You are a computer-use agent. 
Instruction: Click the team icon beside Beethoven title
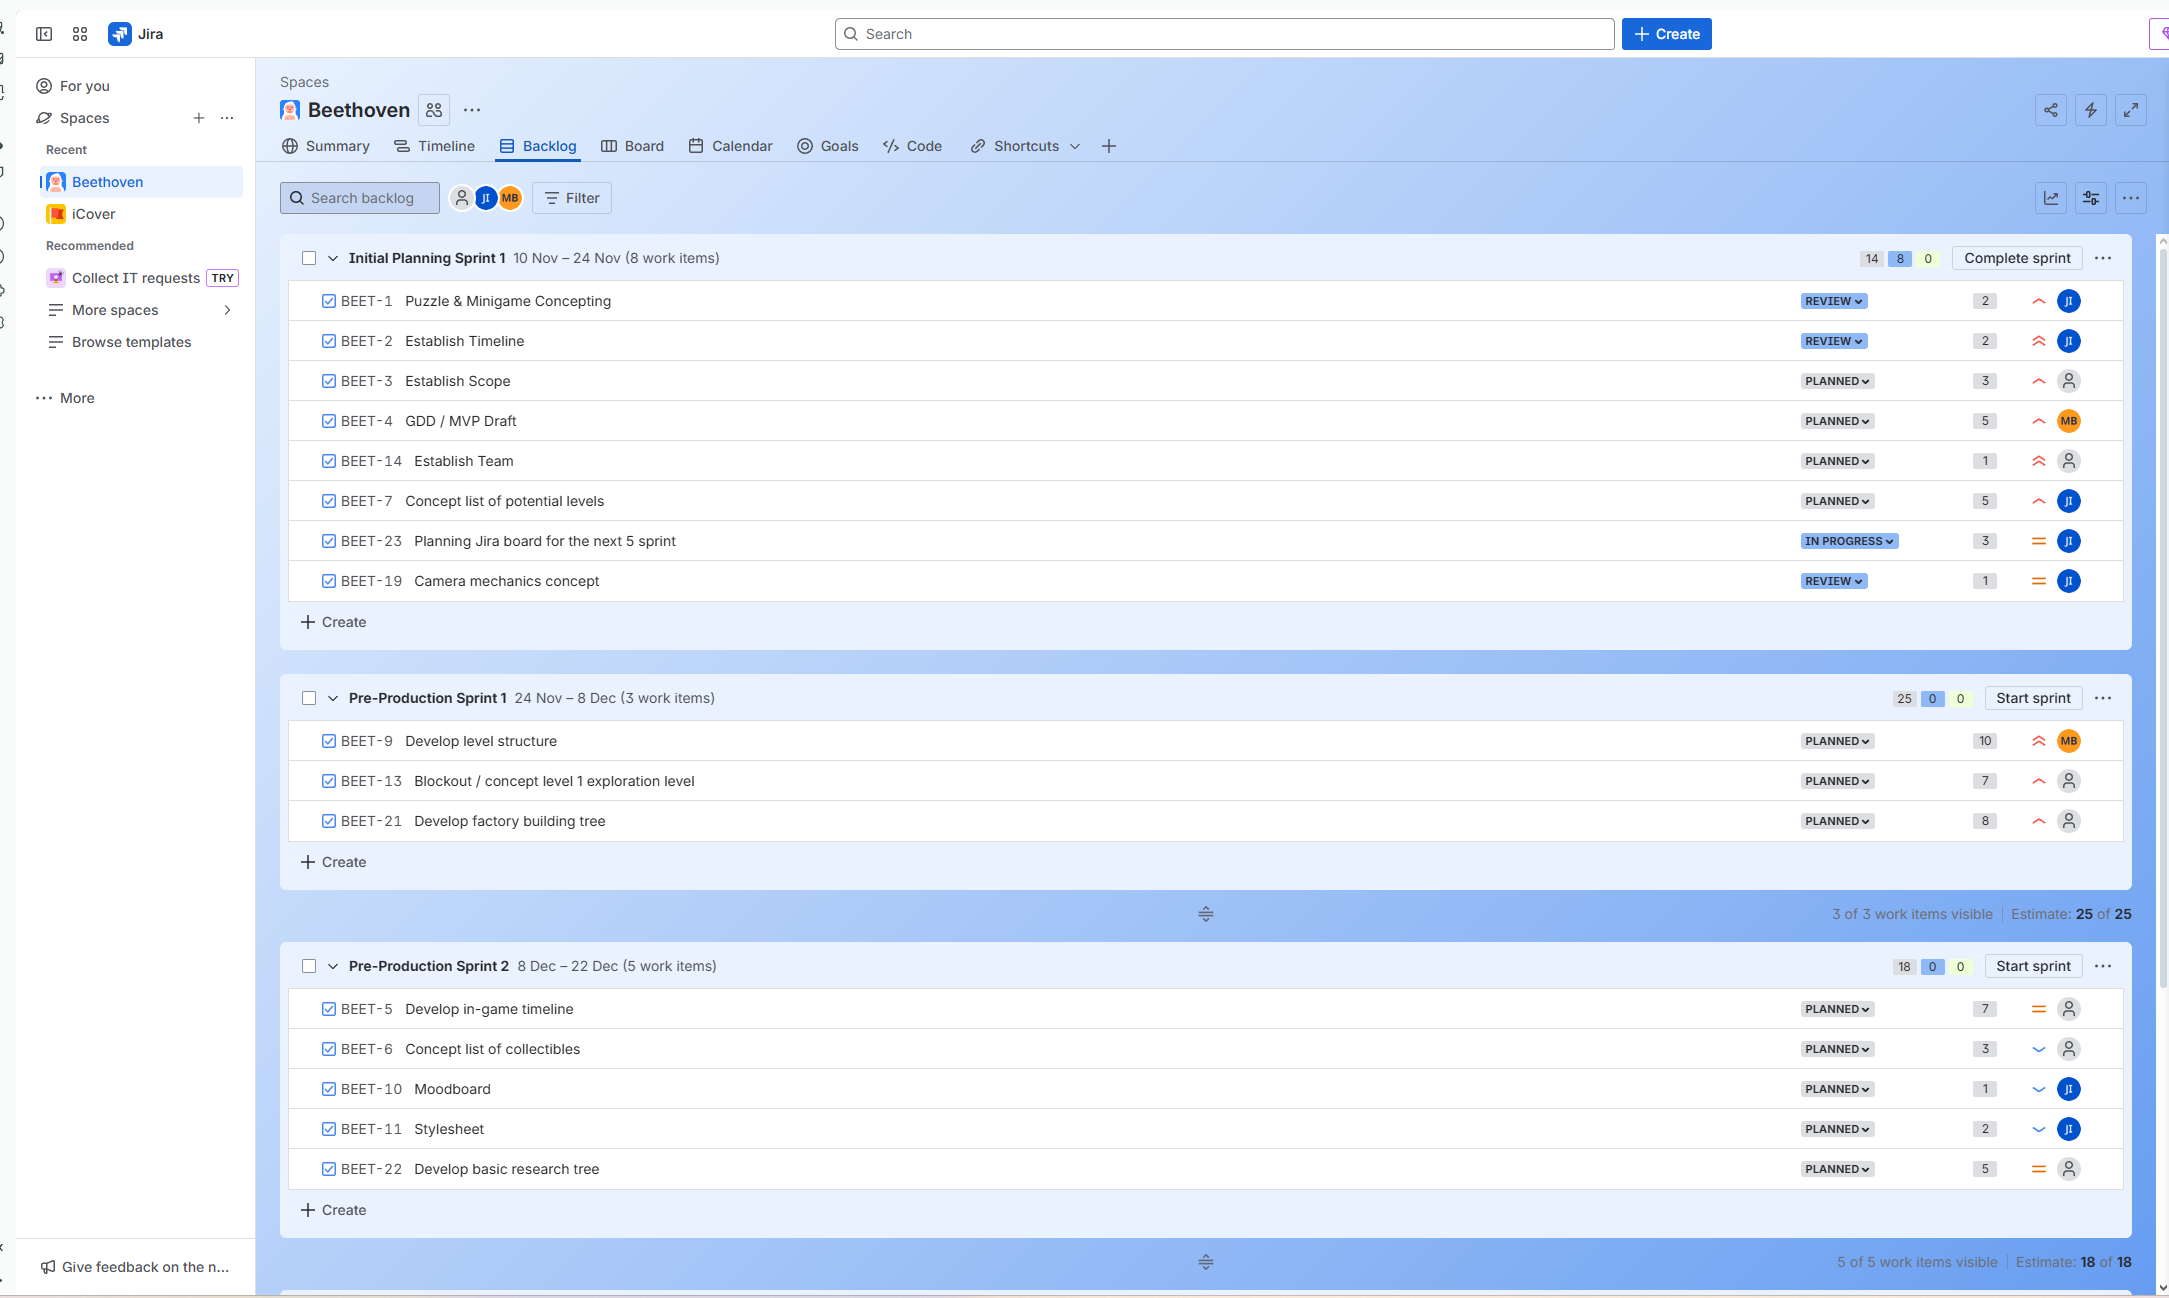[x=434, y=110]
